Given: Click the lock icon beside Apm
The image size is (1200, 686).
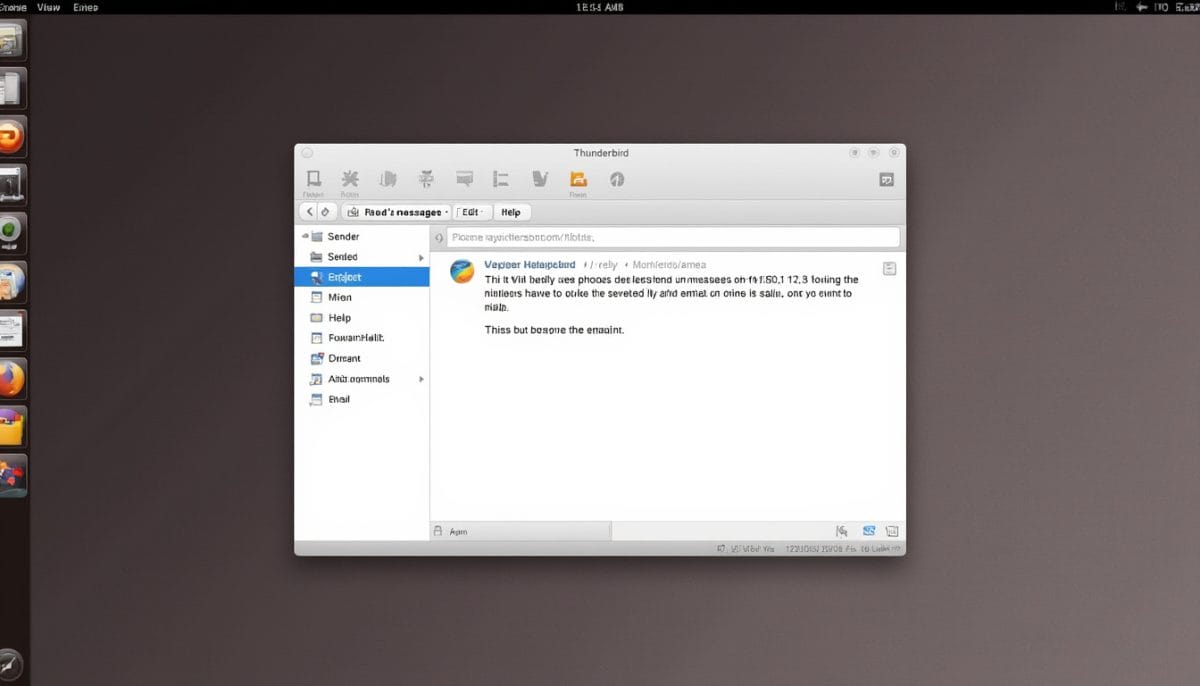Looking at the screenshot, I should point(439,532).
